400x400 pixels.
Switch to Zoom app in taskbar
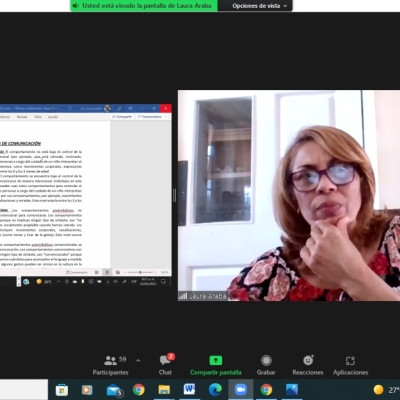tap(241, 389)
